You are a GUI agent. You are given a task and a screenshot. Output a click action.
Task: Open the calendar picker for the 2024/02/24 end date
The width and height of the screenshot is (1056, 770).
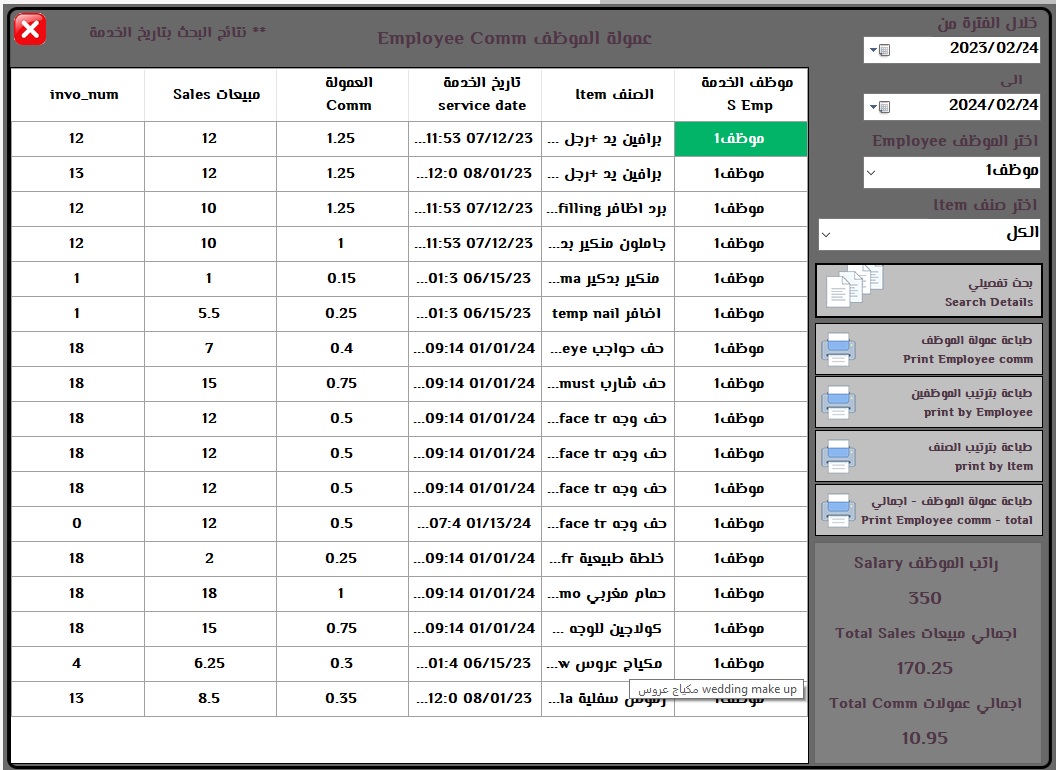pos(880,106)
